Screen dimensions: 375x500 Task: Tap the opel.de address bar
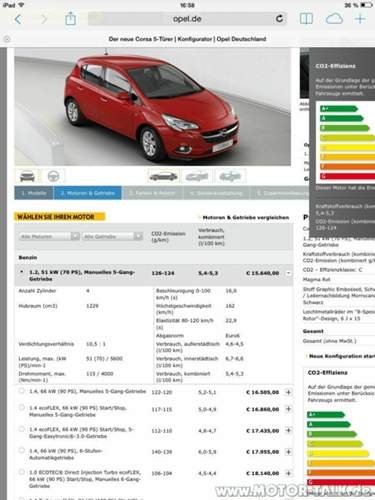pos(187,19)
